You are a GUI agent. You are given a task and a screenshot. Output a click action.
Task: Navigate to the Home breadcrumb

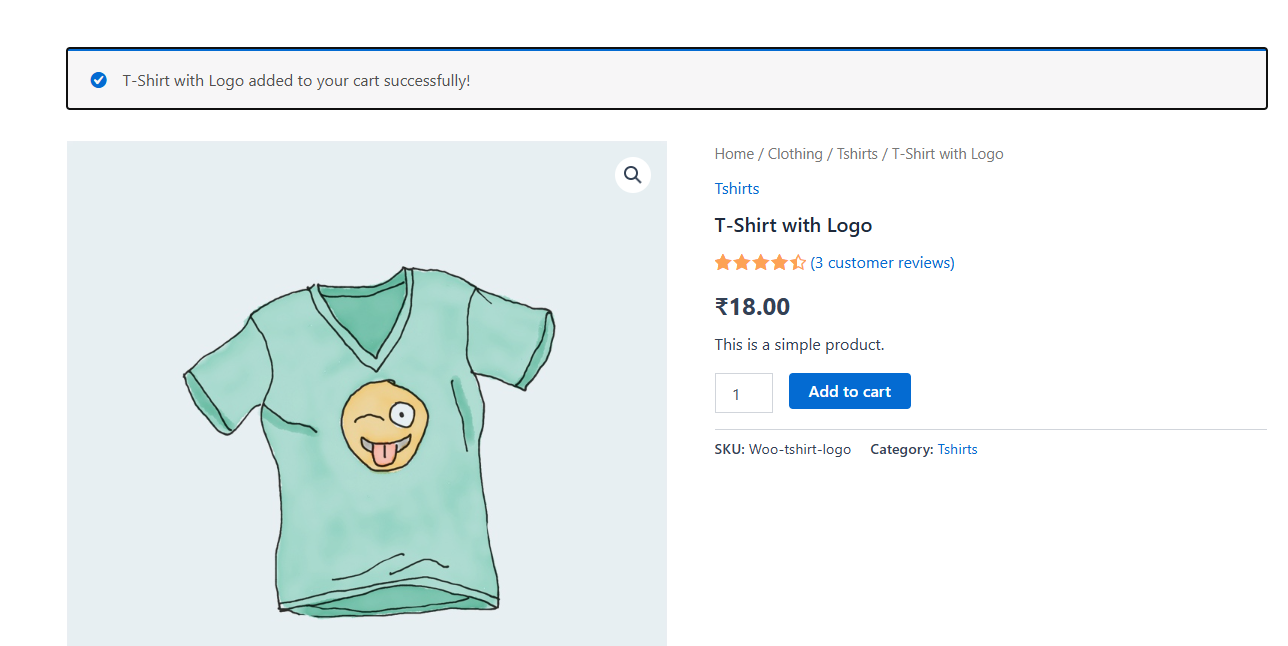pos(734,153)
